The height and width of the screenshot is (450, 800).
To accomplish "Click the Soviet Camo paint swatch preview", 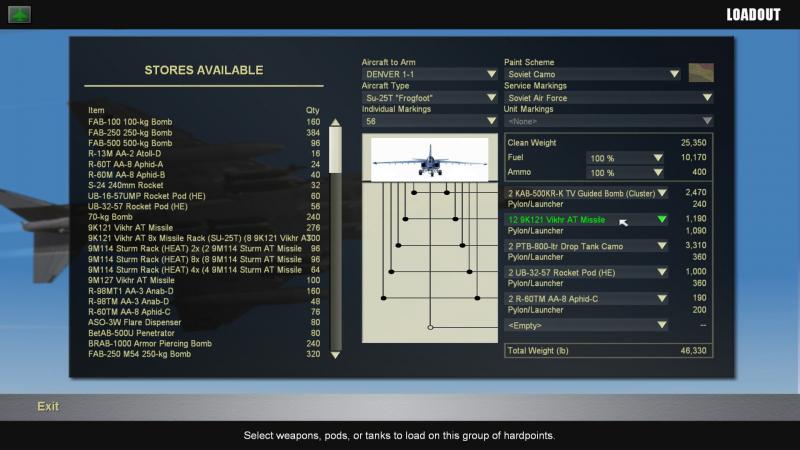I will pos(701,72).
